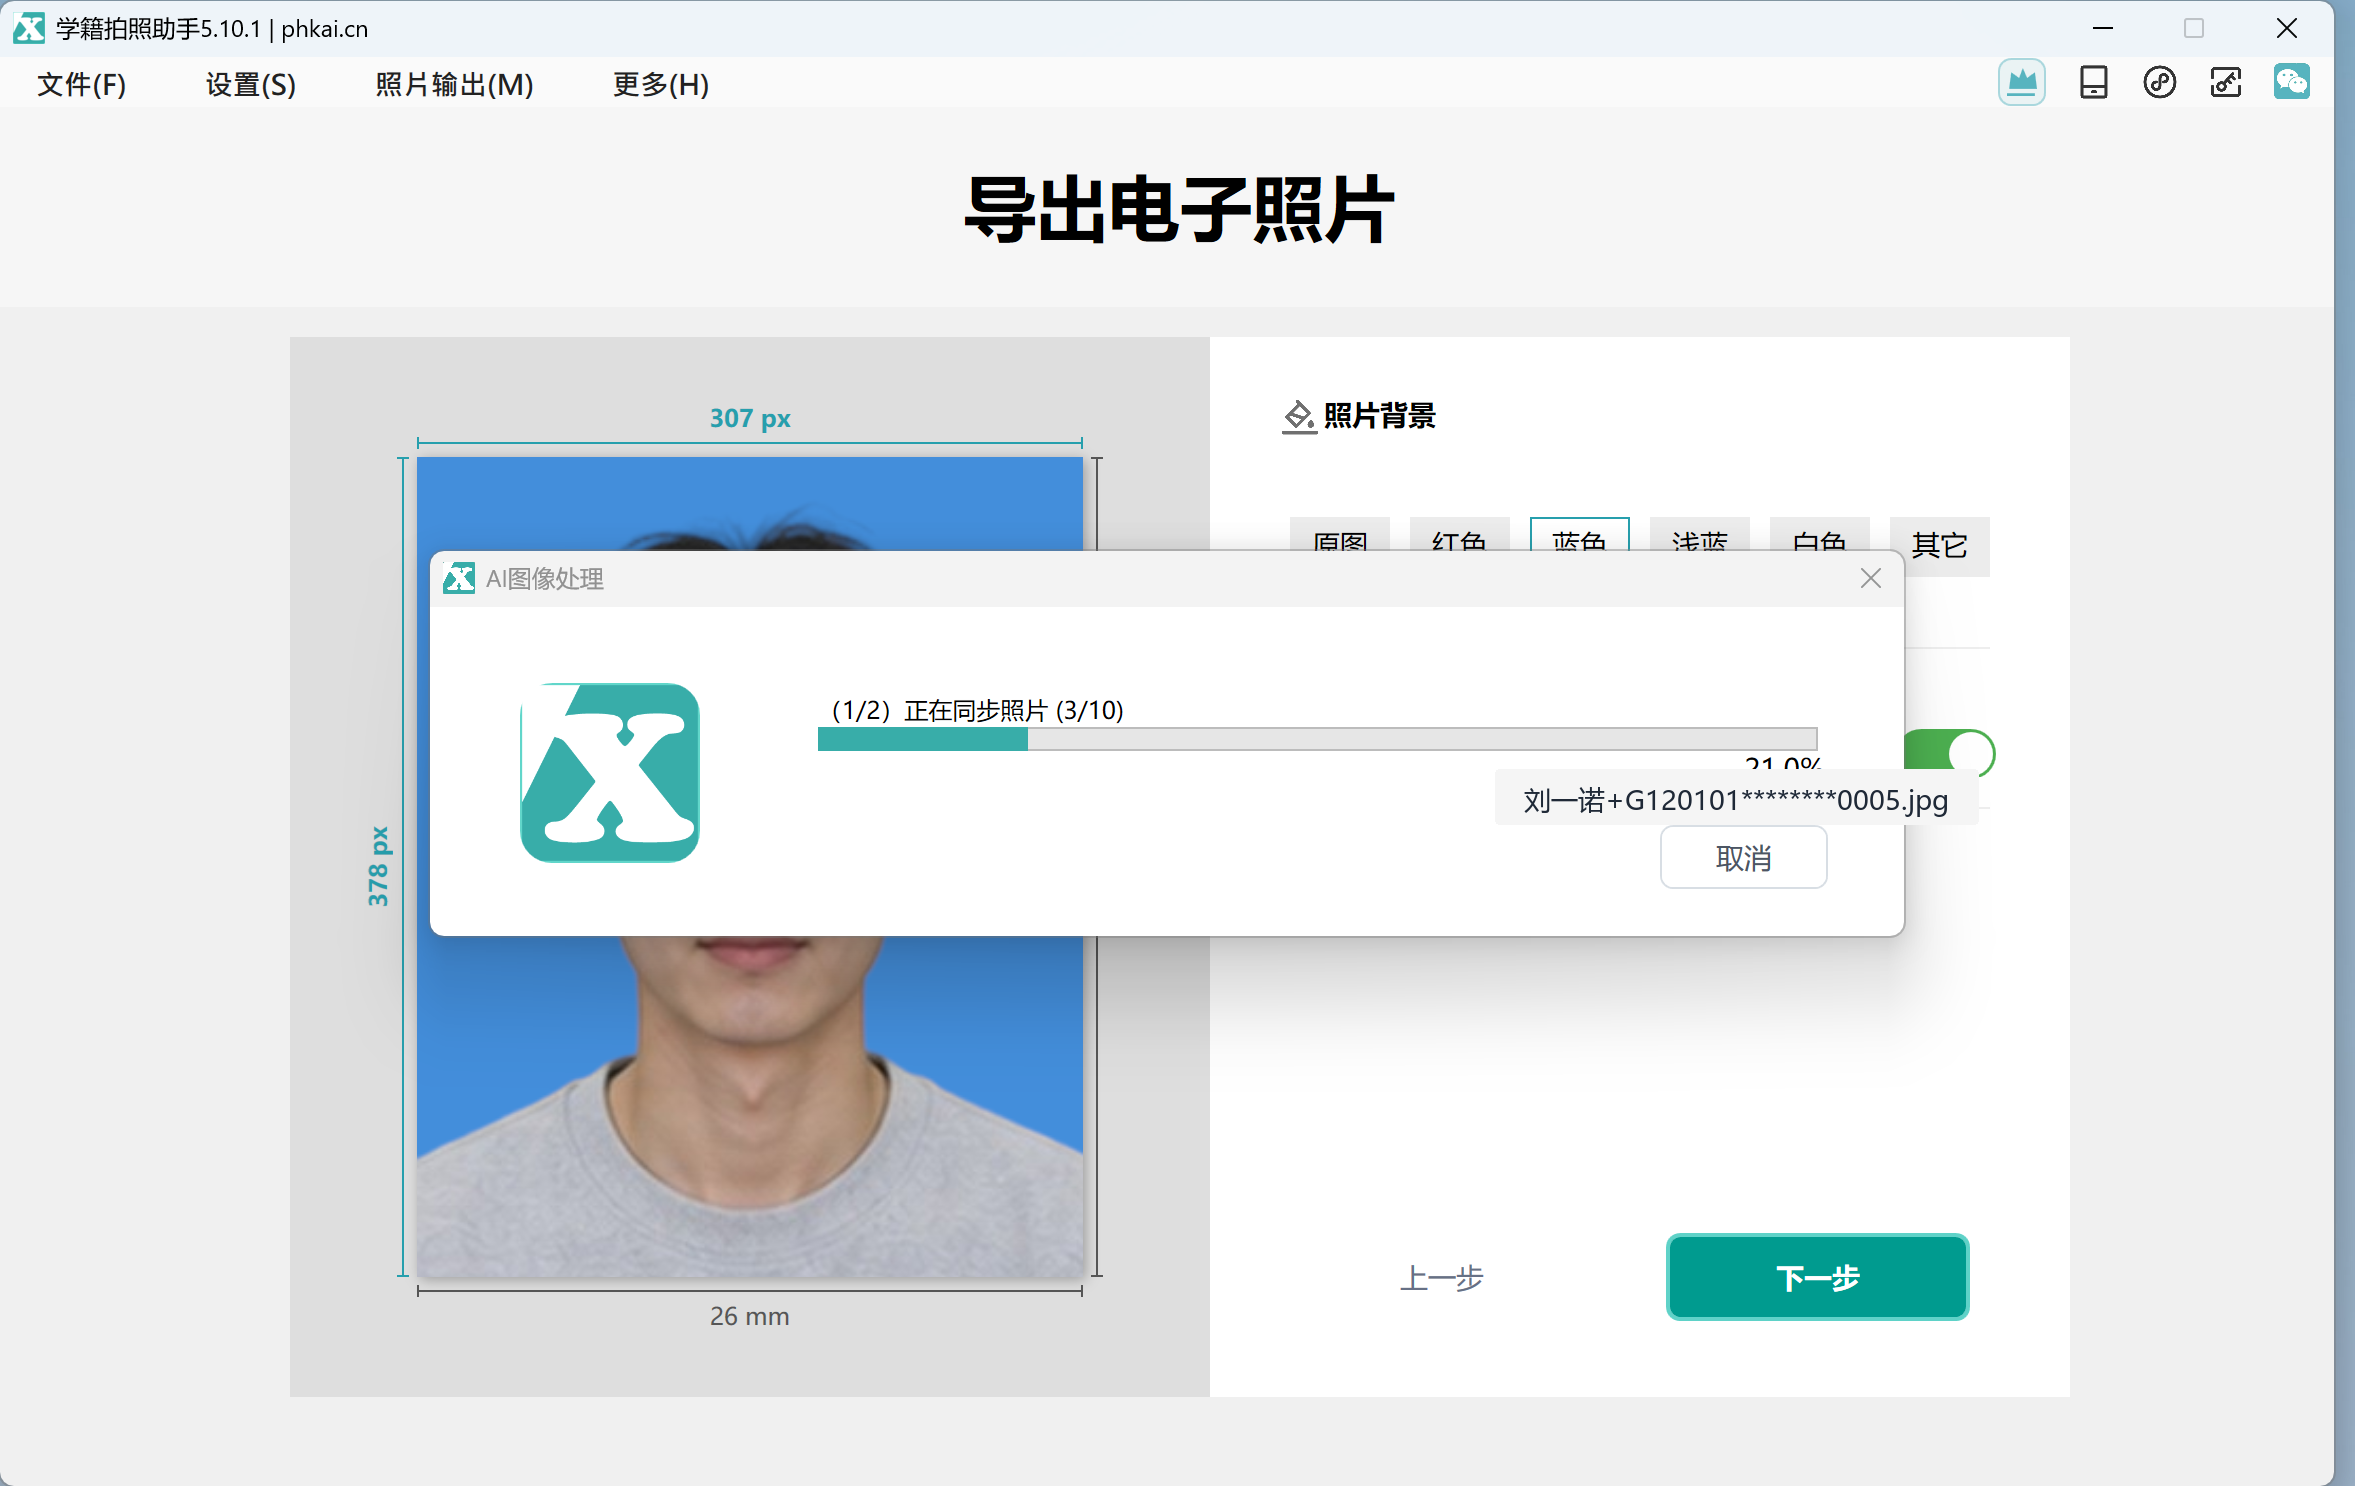
Task: Close the AI图像处理 dialog
Action: 1870,578
